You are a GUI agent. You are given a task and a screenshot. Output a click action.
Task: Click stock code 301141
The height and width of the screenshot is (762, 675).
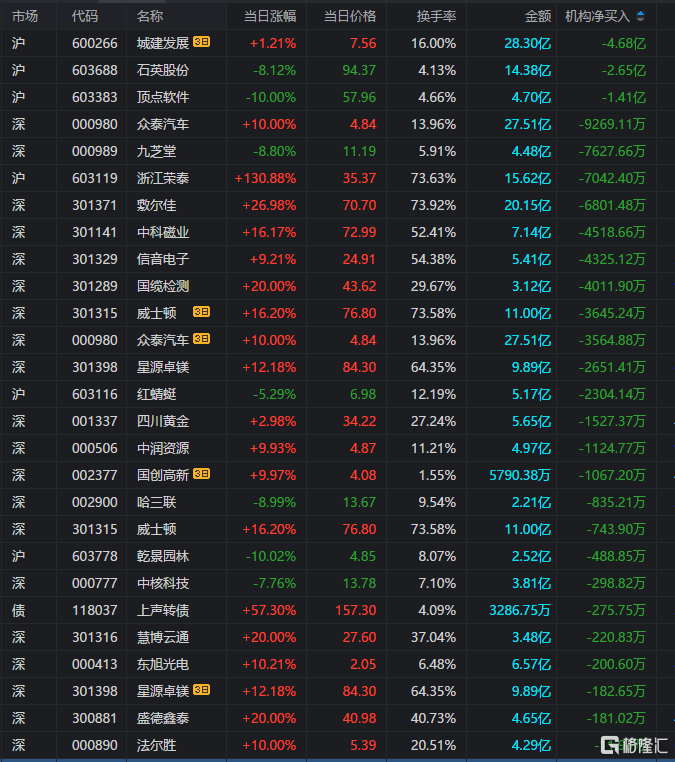point(95,232)
